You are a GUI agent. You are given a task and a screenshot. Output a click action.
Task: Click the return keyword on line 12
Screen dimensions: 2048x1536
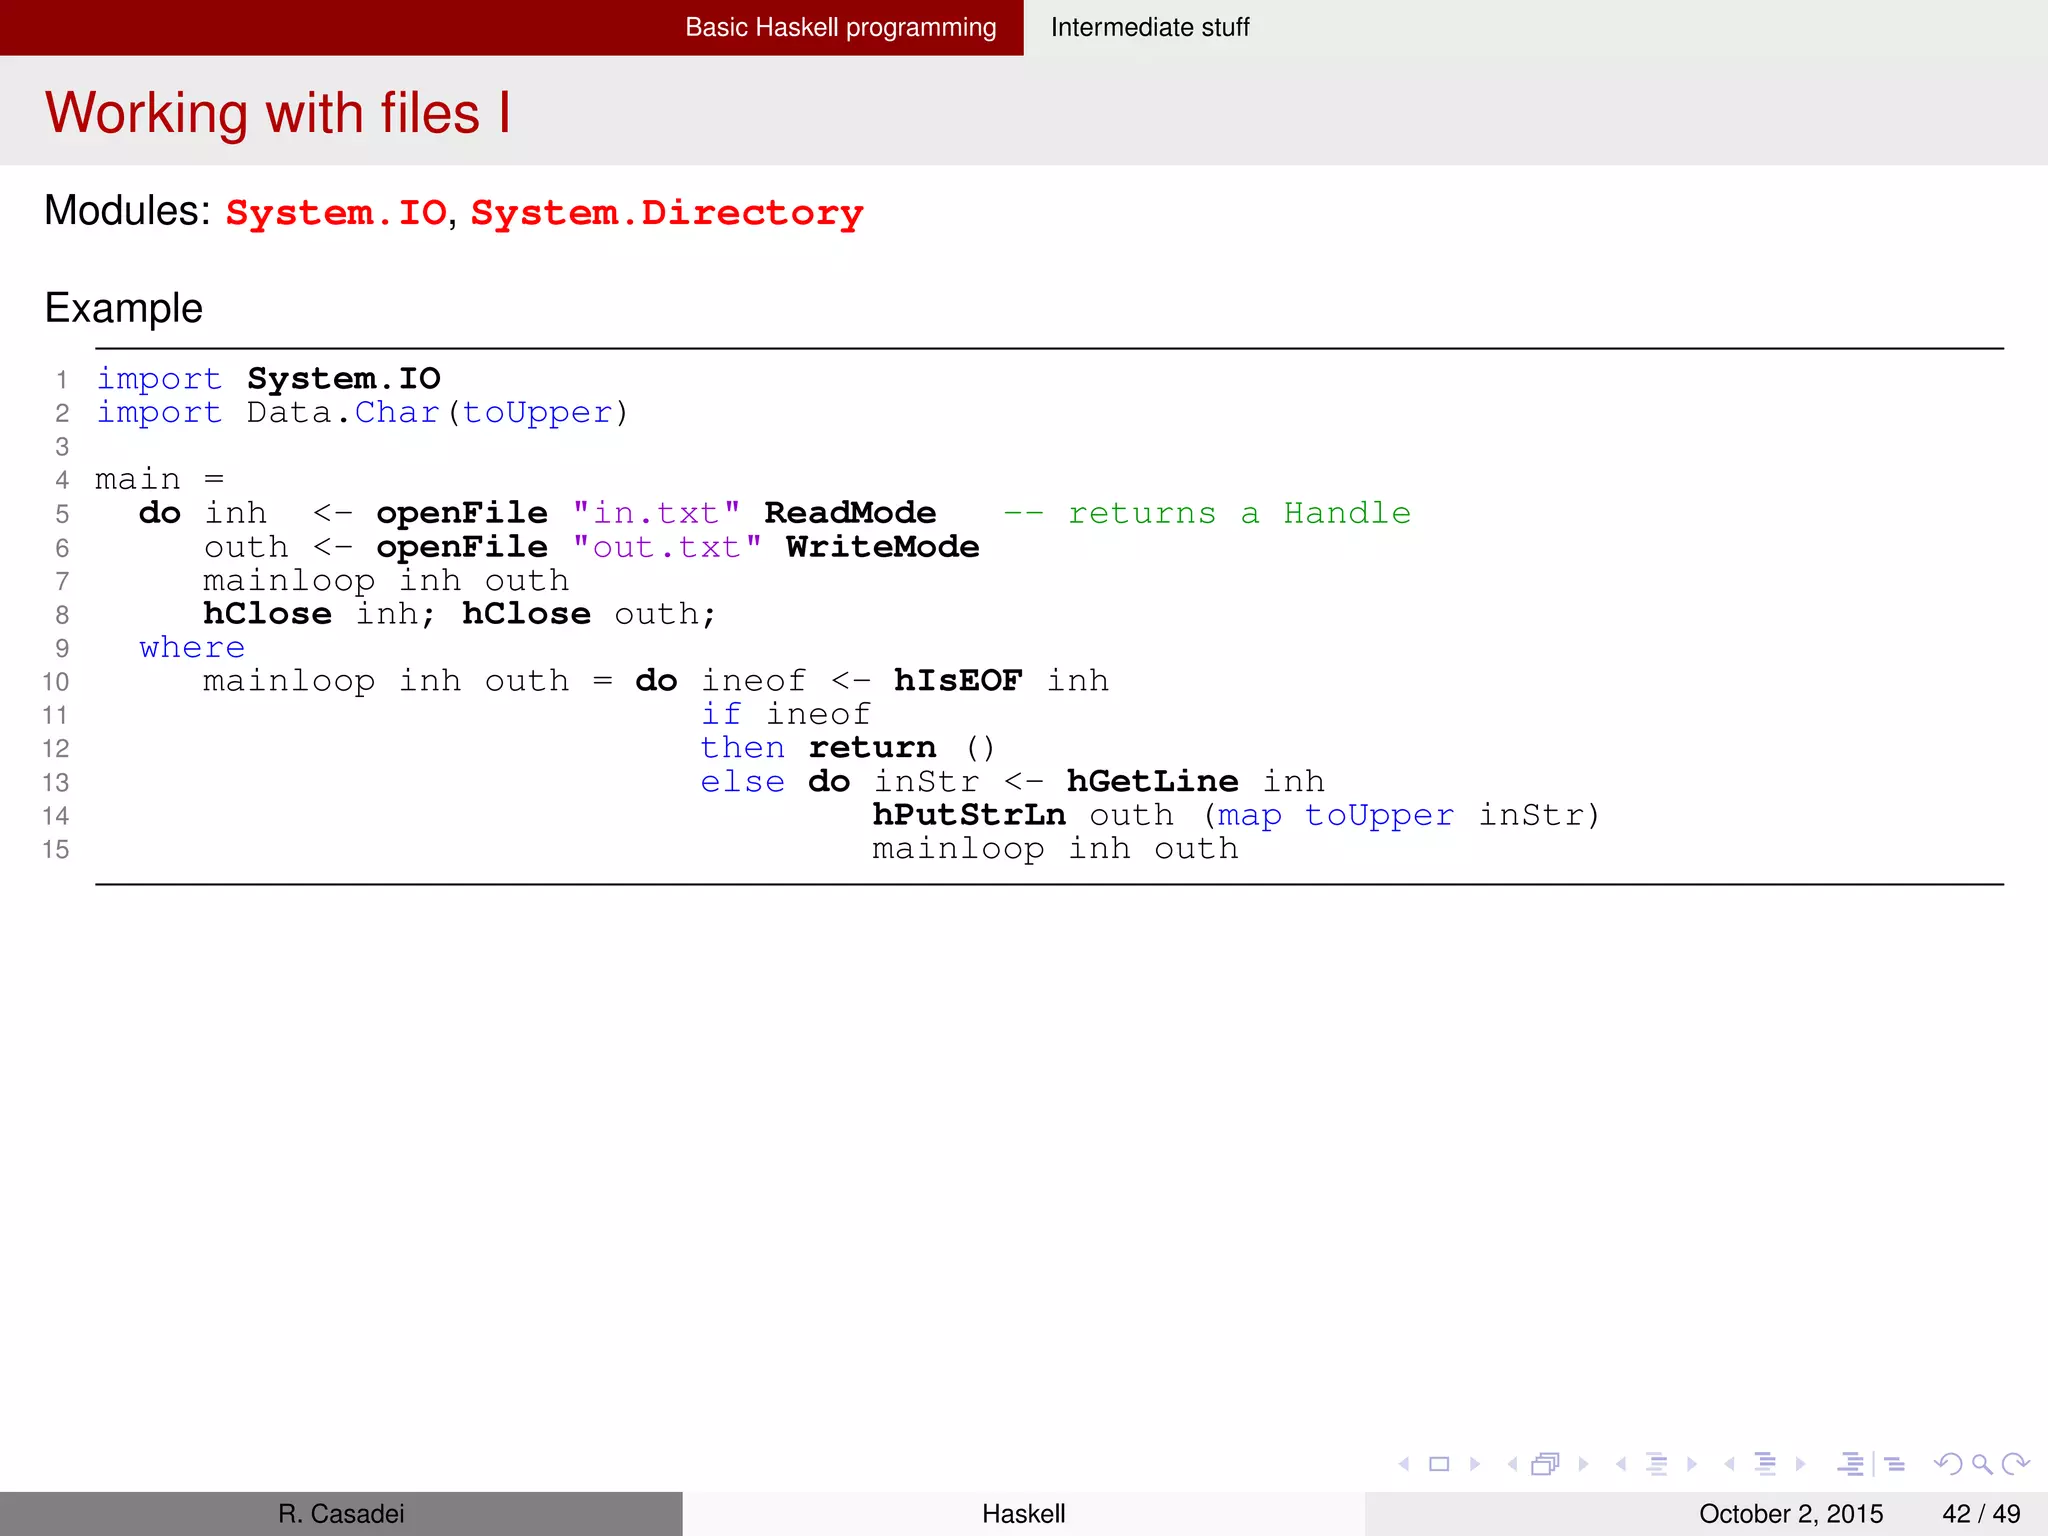872,748
